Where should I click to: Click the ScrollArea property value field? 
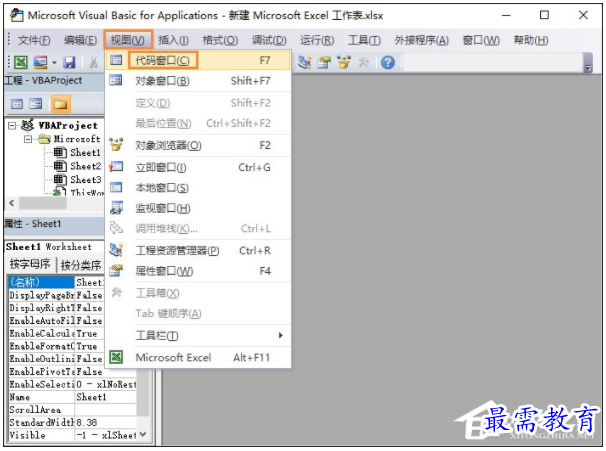coord(105,410)
